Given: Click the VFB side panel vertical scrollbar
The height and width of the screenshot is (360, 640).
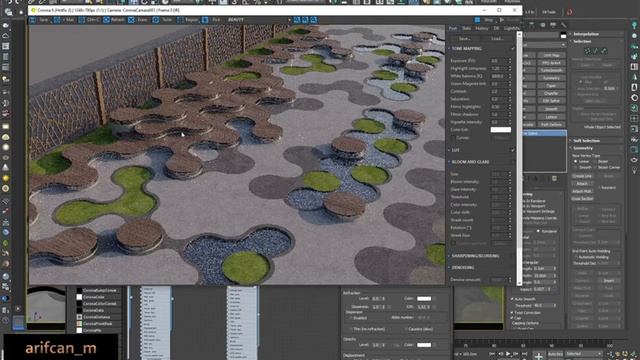Looking at the screenshot, I should pos(519,158).
